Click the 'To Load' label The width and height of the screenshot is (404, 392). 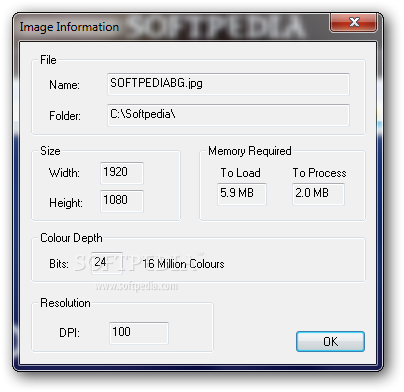[x=241, y=173]
